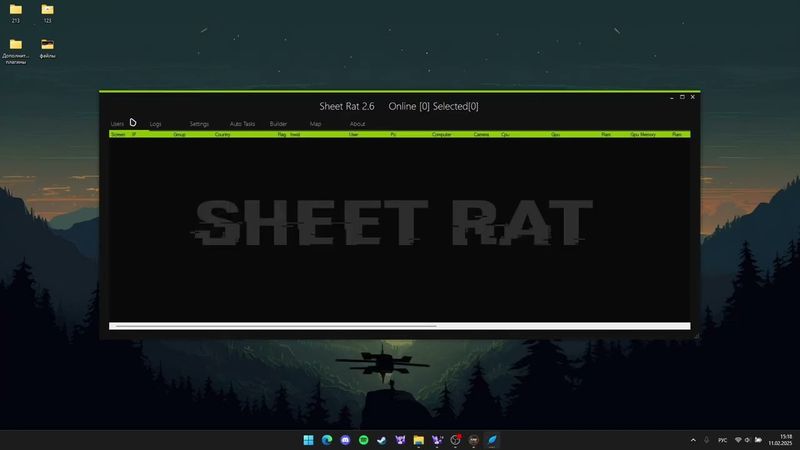Select the 213 desktop folder

(x=16, y=13)
